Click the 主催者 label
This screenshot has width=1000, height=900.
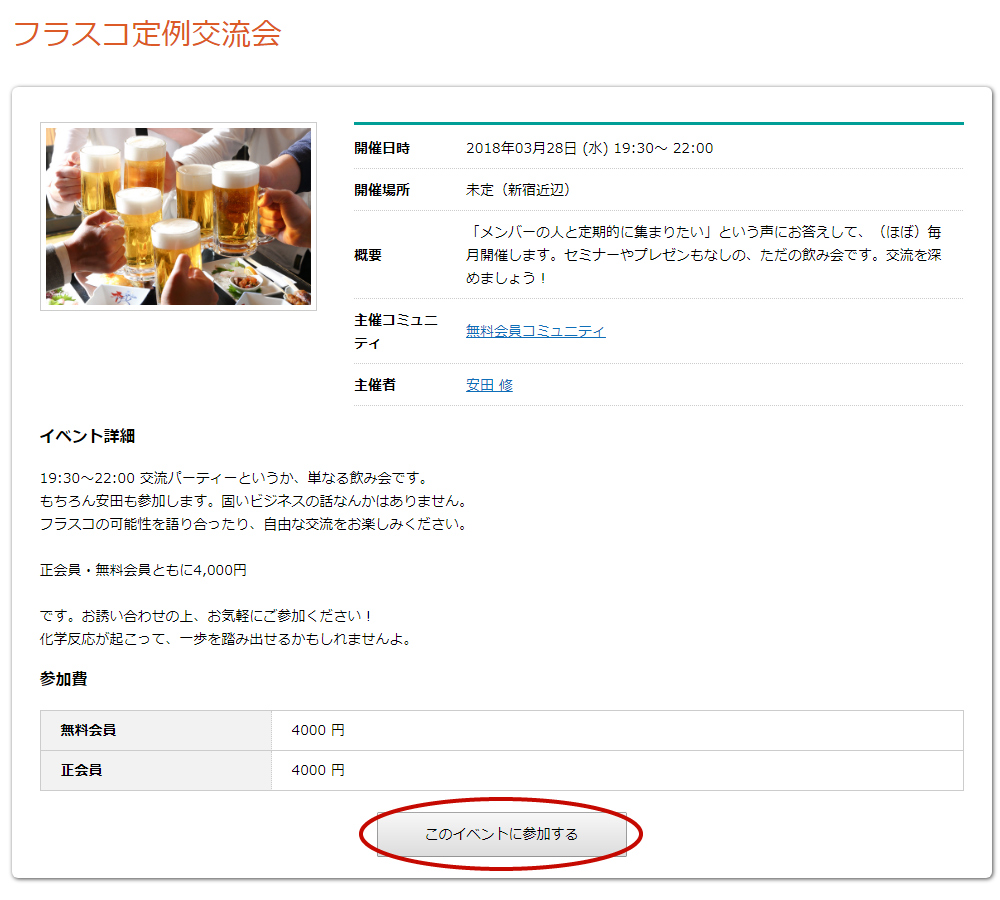(x=375, y=385)
